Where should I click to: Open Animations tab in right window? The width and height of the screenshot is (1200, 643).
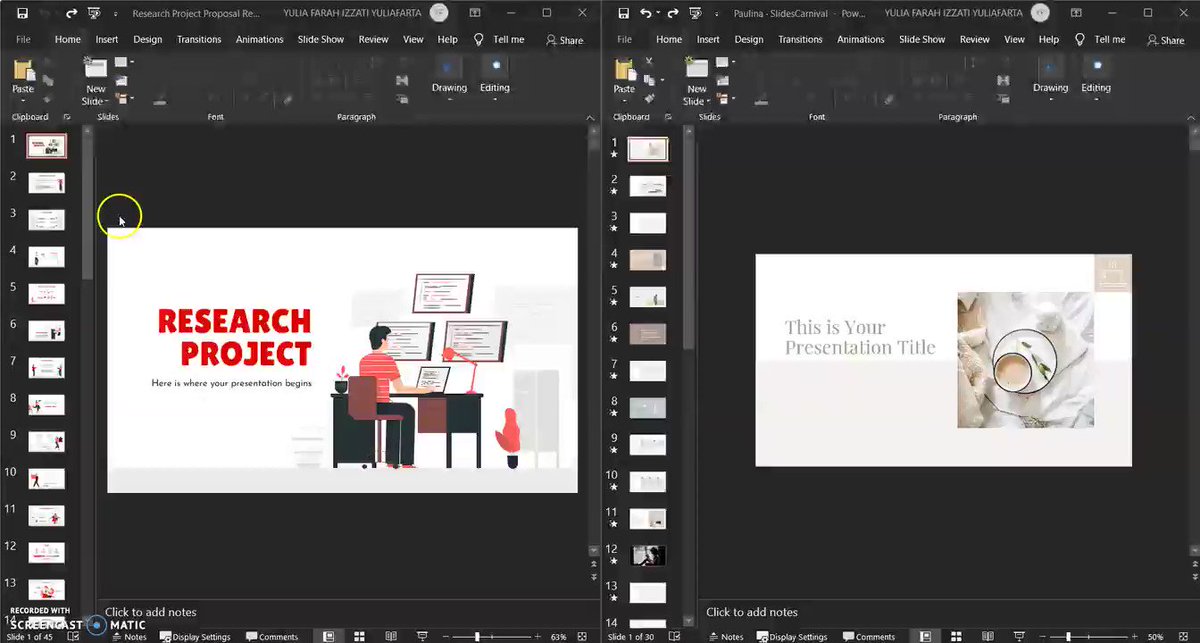861,39
